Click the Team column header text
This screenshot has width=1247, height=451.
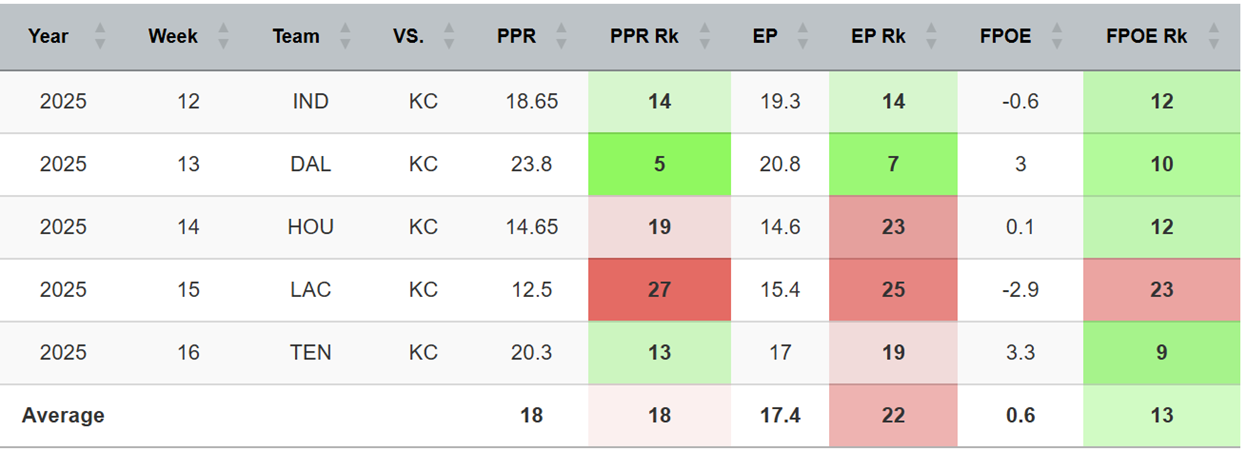click(x=295, y=37)
